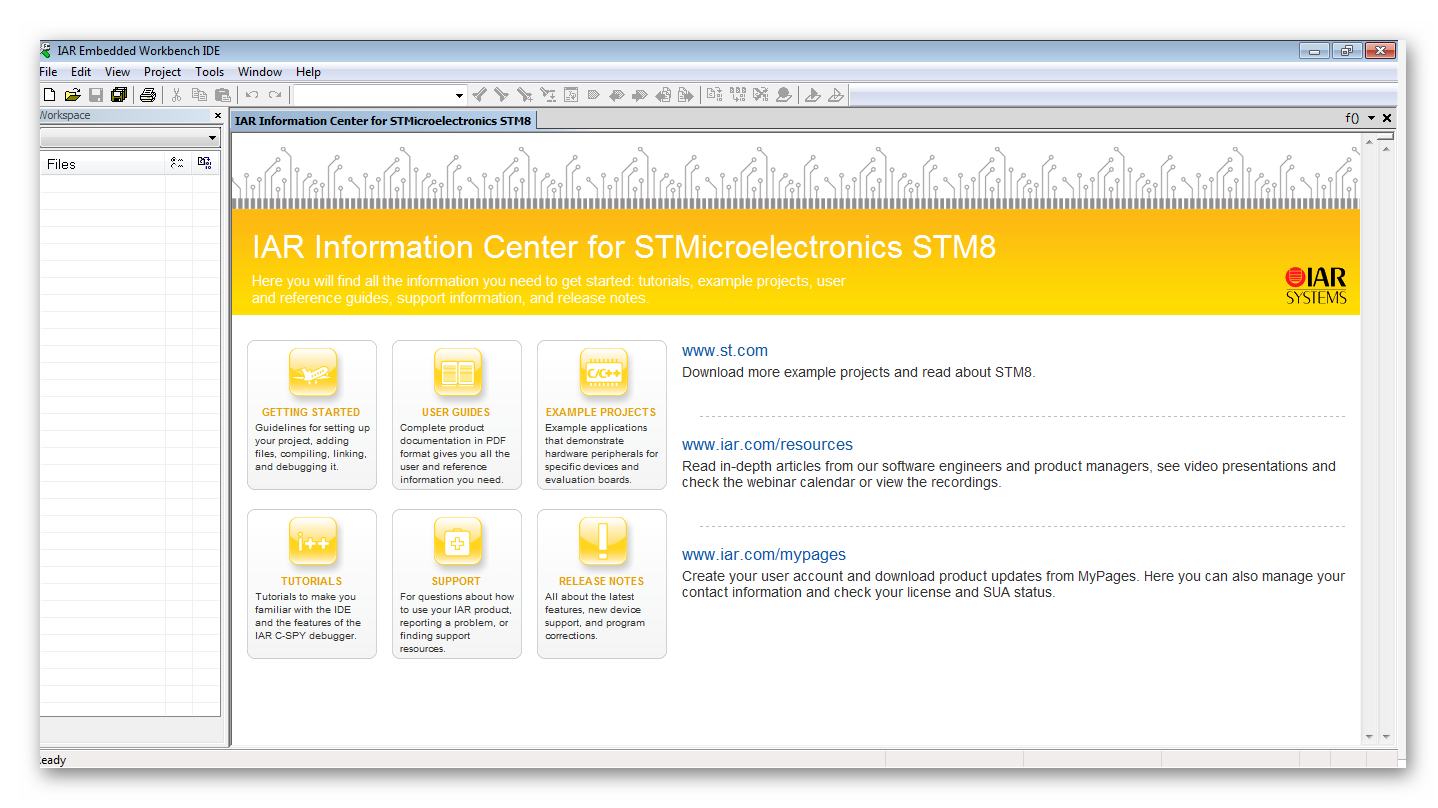This screenshot has height=808, width=1438.
Task: Create a new document
Action: click(x=48, y=94)
